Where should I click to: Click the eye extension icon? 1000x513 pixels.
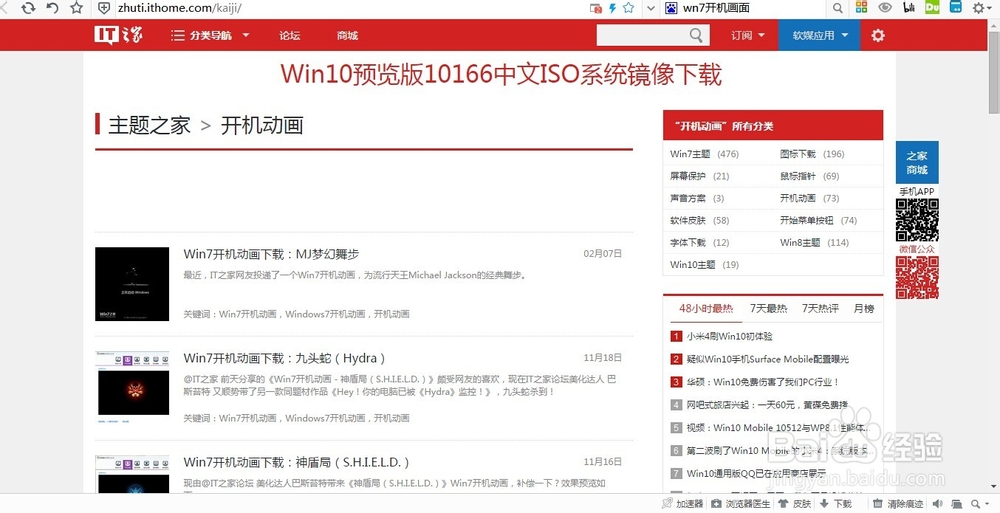[885, 8]
